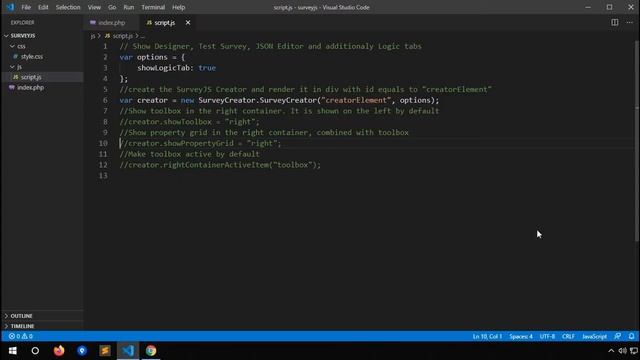This screenshot has width=640, height=360.
Task: Click the 'showLogicTab: true' code line
Action: [x=176, y=68]
